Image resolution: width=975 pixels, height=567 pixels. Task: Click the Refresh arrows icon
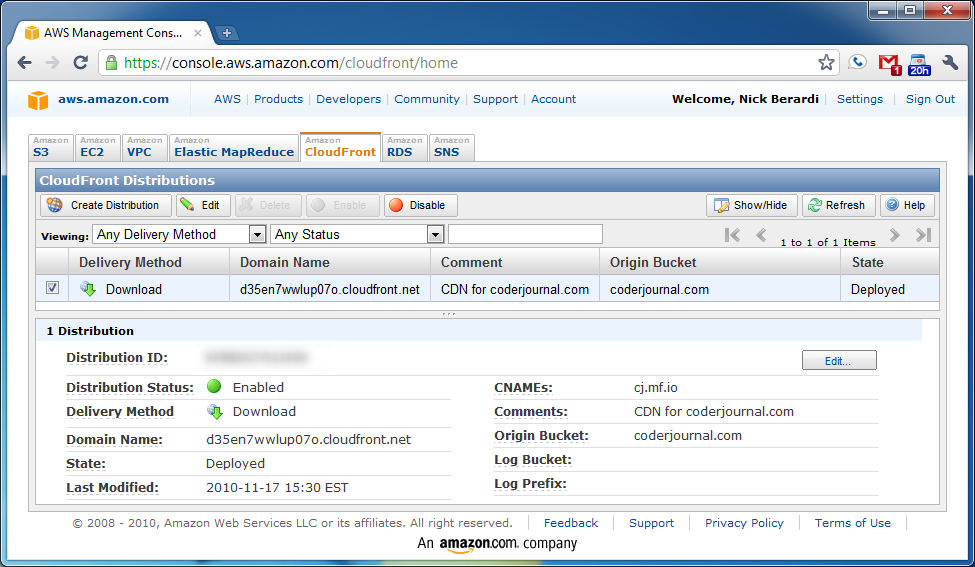814,205
